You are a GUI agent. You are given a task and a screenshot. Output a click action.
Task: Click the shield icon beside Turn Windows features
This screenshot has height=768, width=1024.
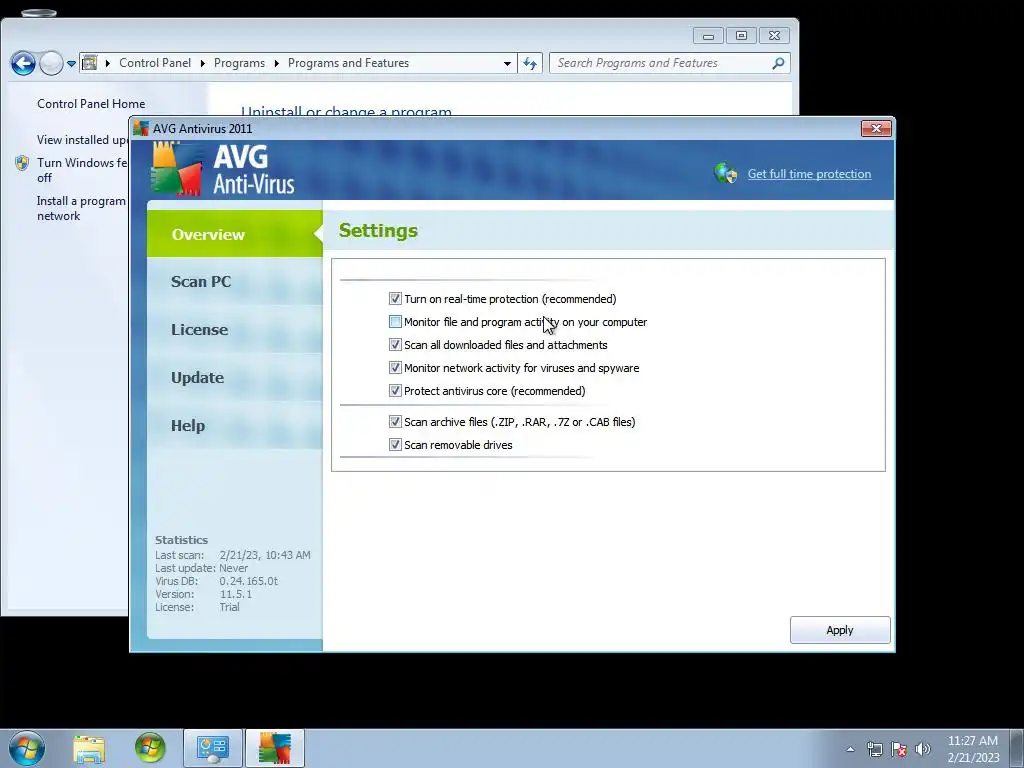tap(22, 163)
